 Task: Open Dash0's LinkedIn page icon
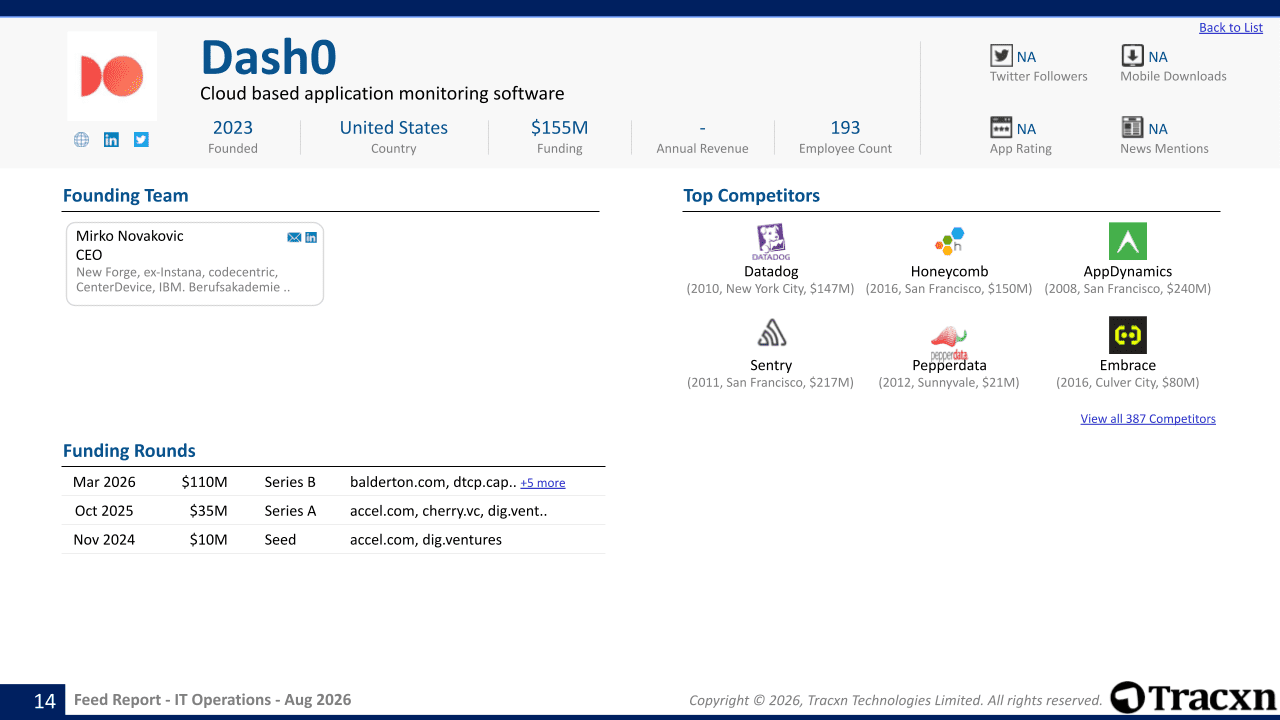click(x=111, y=140)
